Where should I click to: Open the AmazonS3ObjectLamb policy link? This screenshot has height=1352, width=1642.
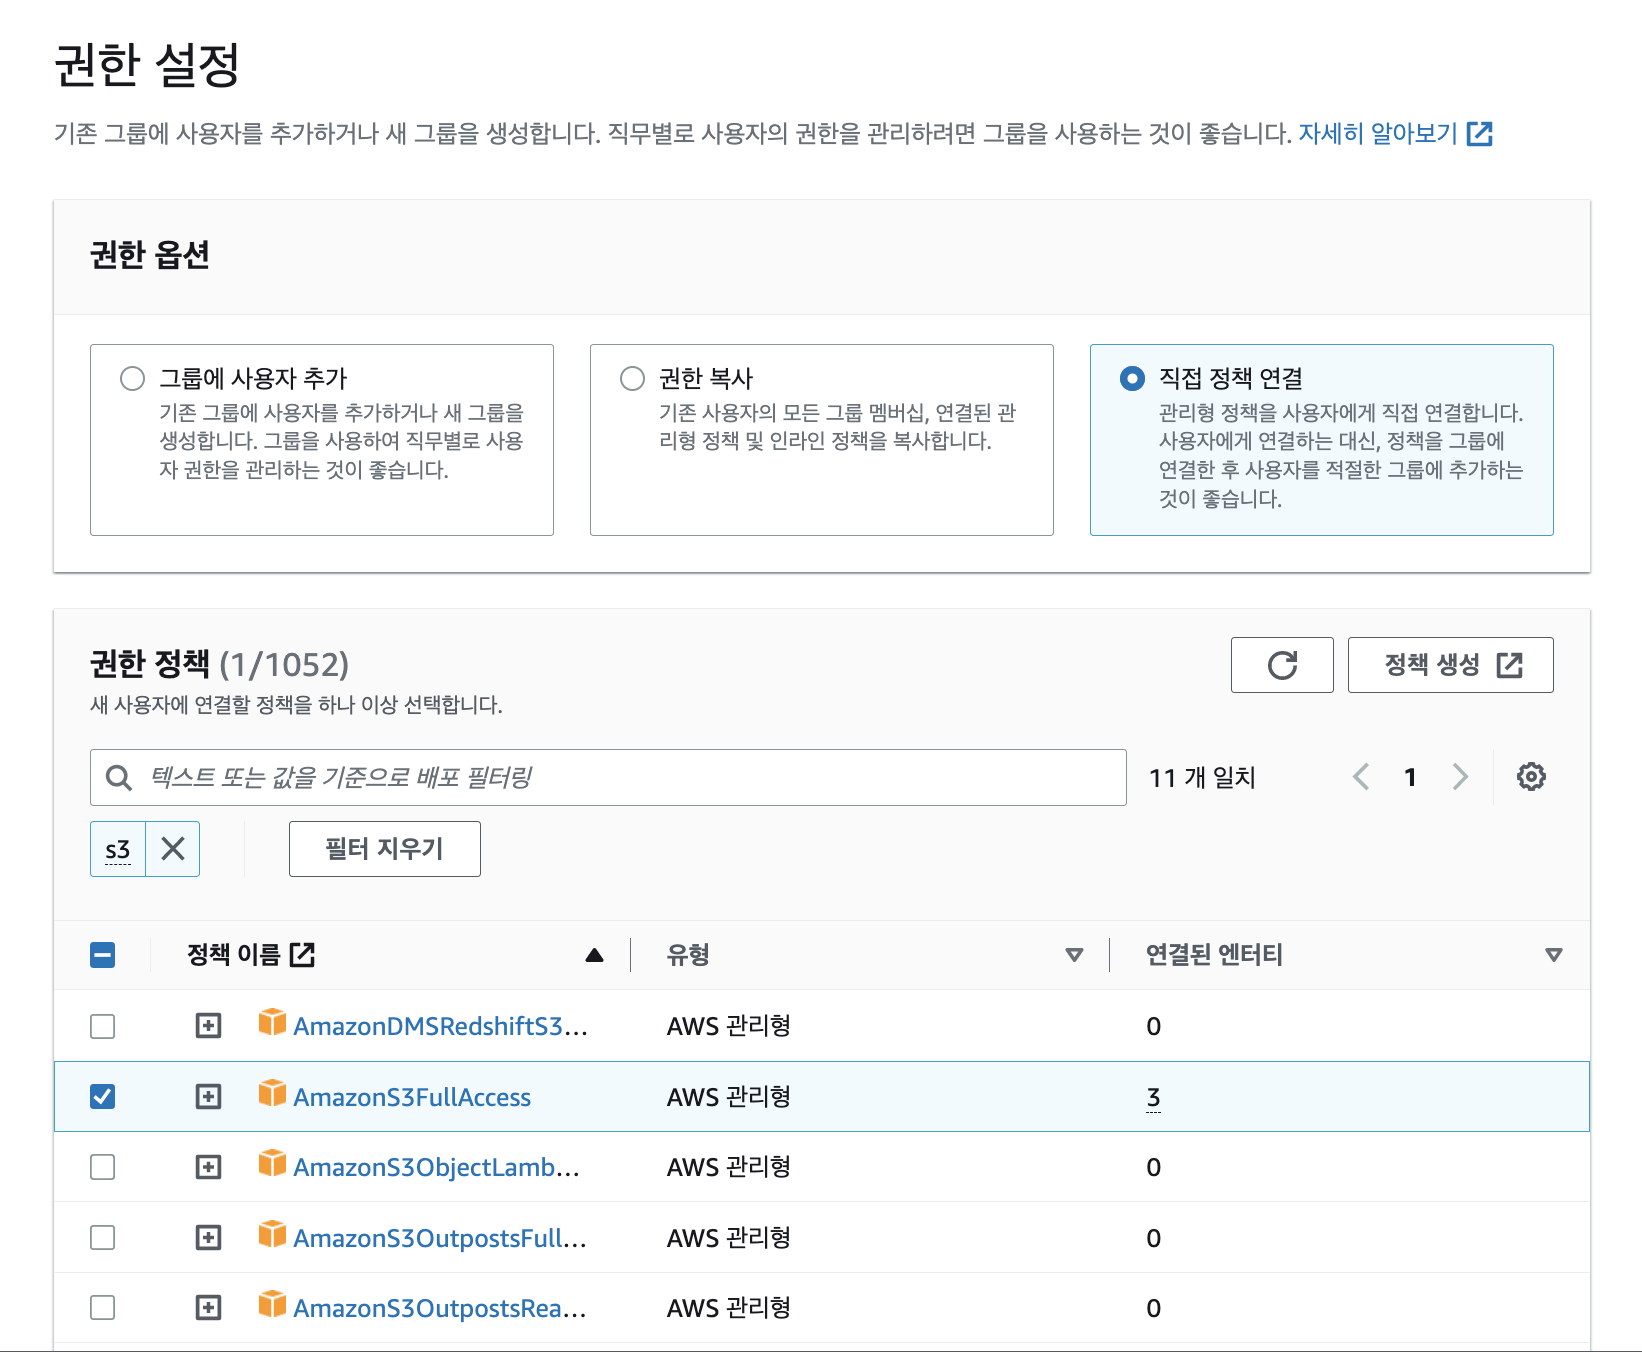pos(436,1167)
